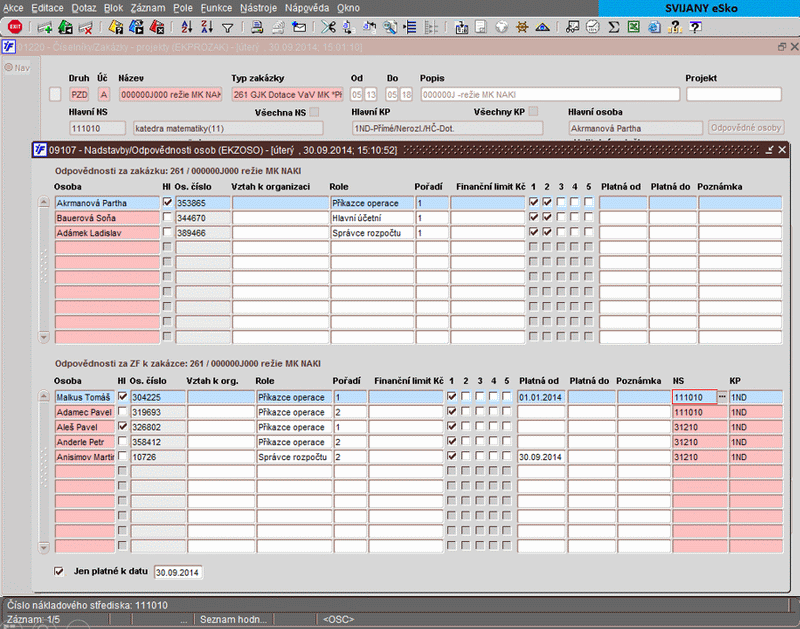Select the Bauerová Soňa person row
Image resolution: width=800 pixels, height=629 pixels.
coord(105,217)
